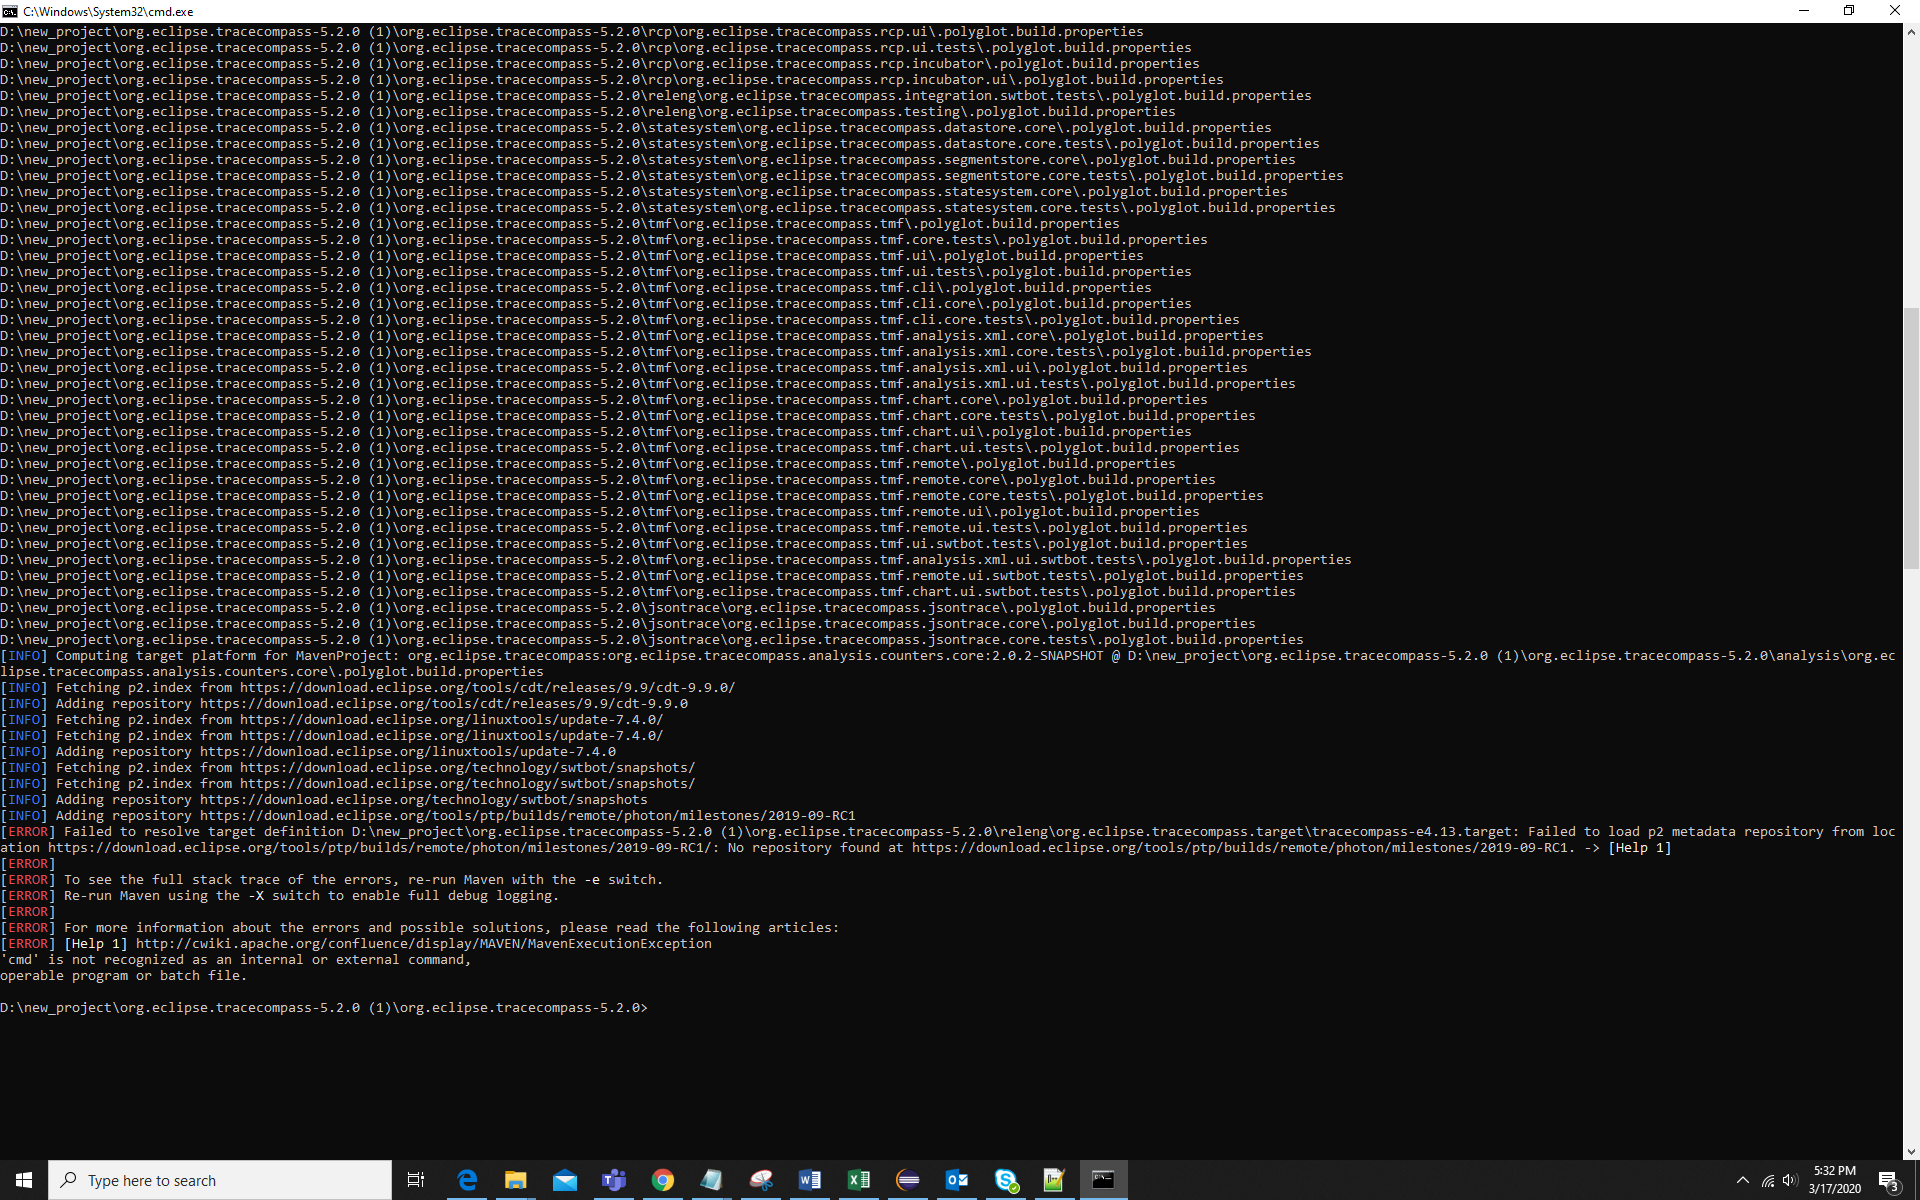This screenshot has height=1200, width=1920.
Task: Click the 're-run Maven with the -e switch' line
Action: (x=332, y=879)
